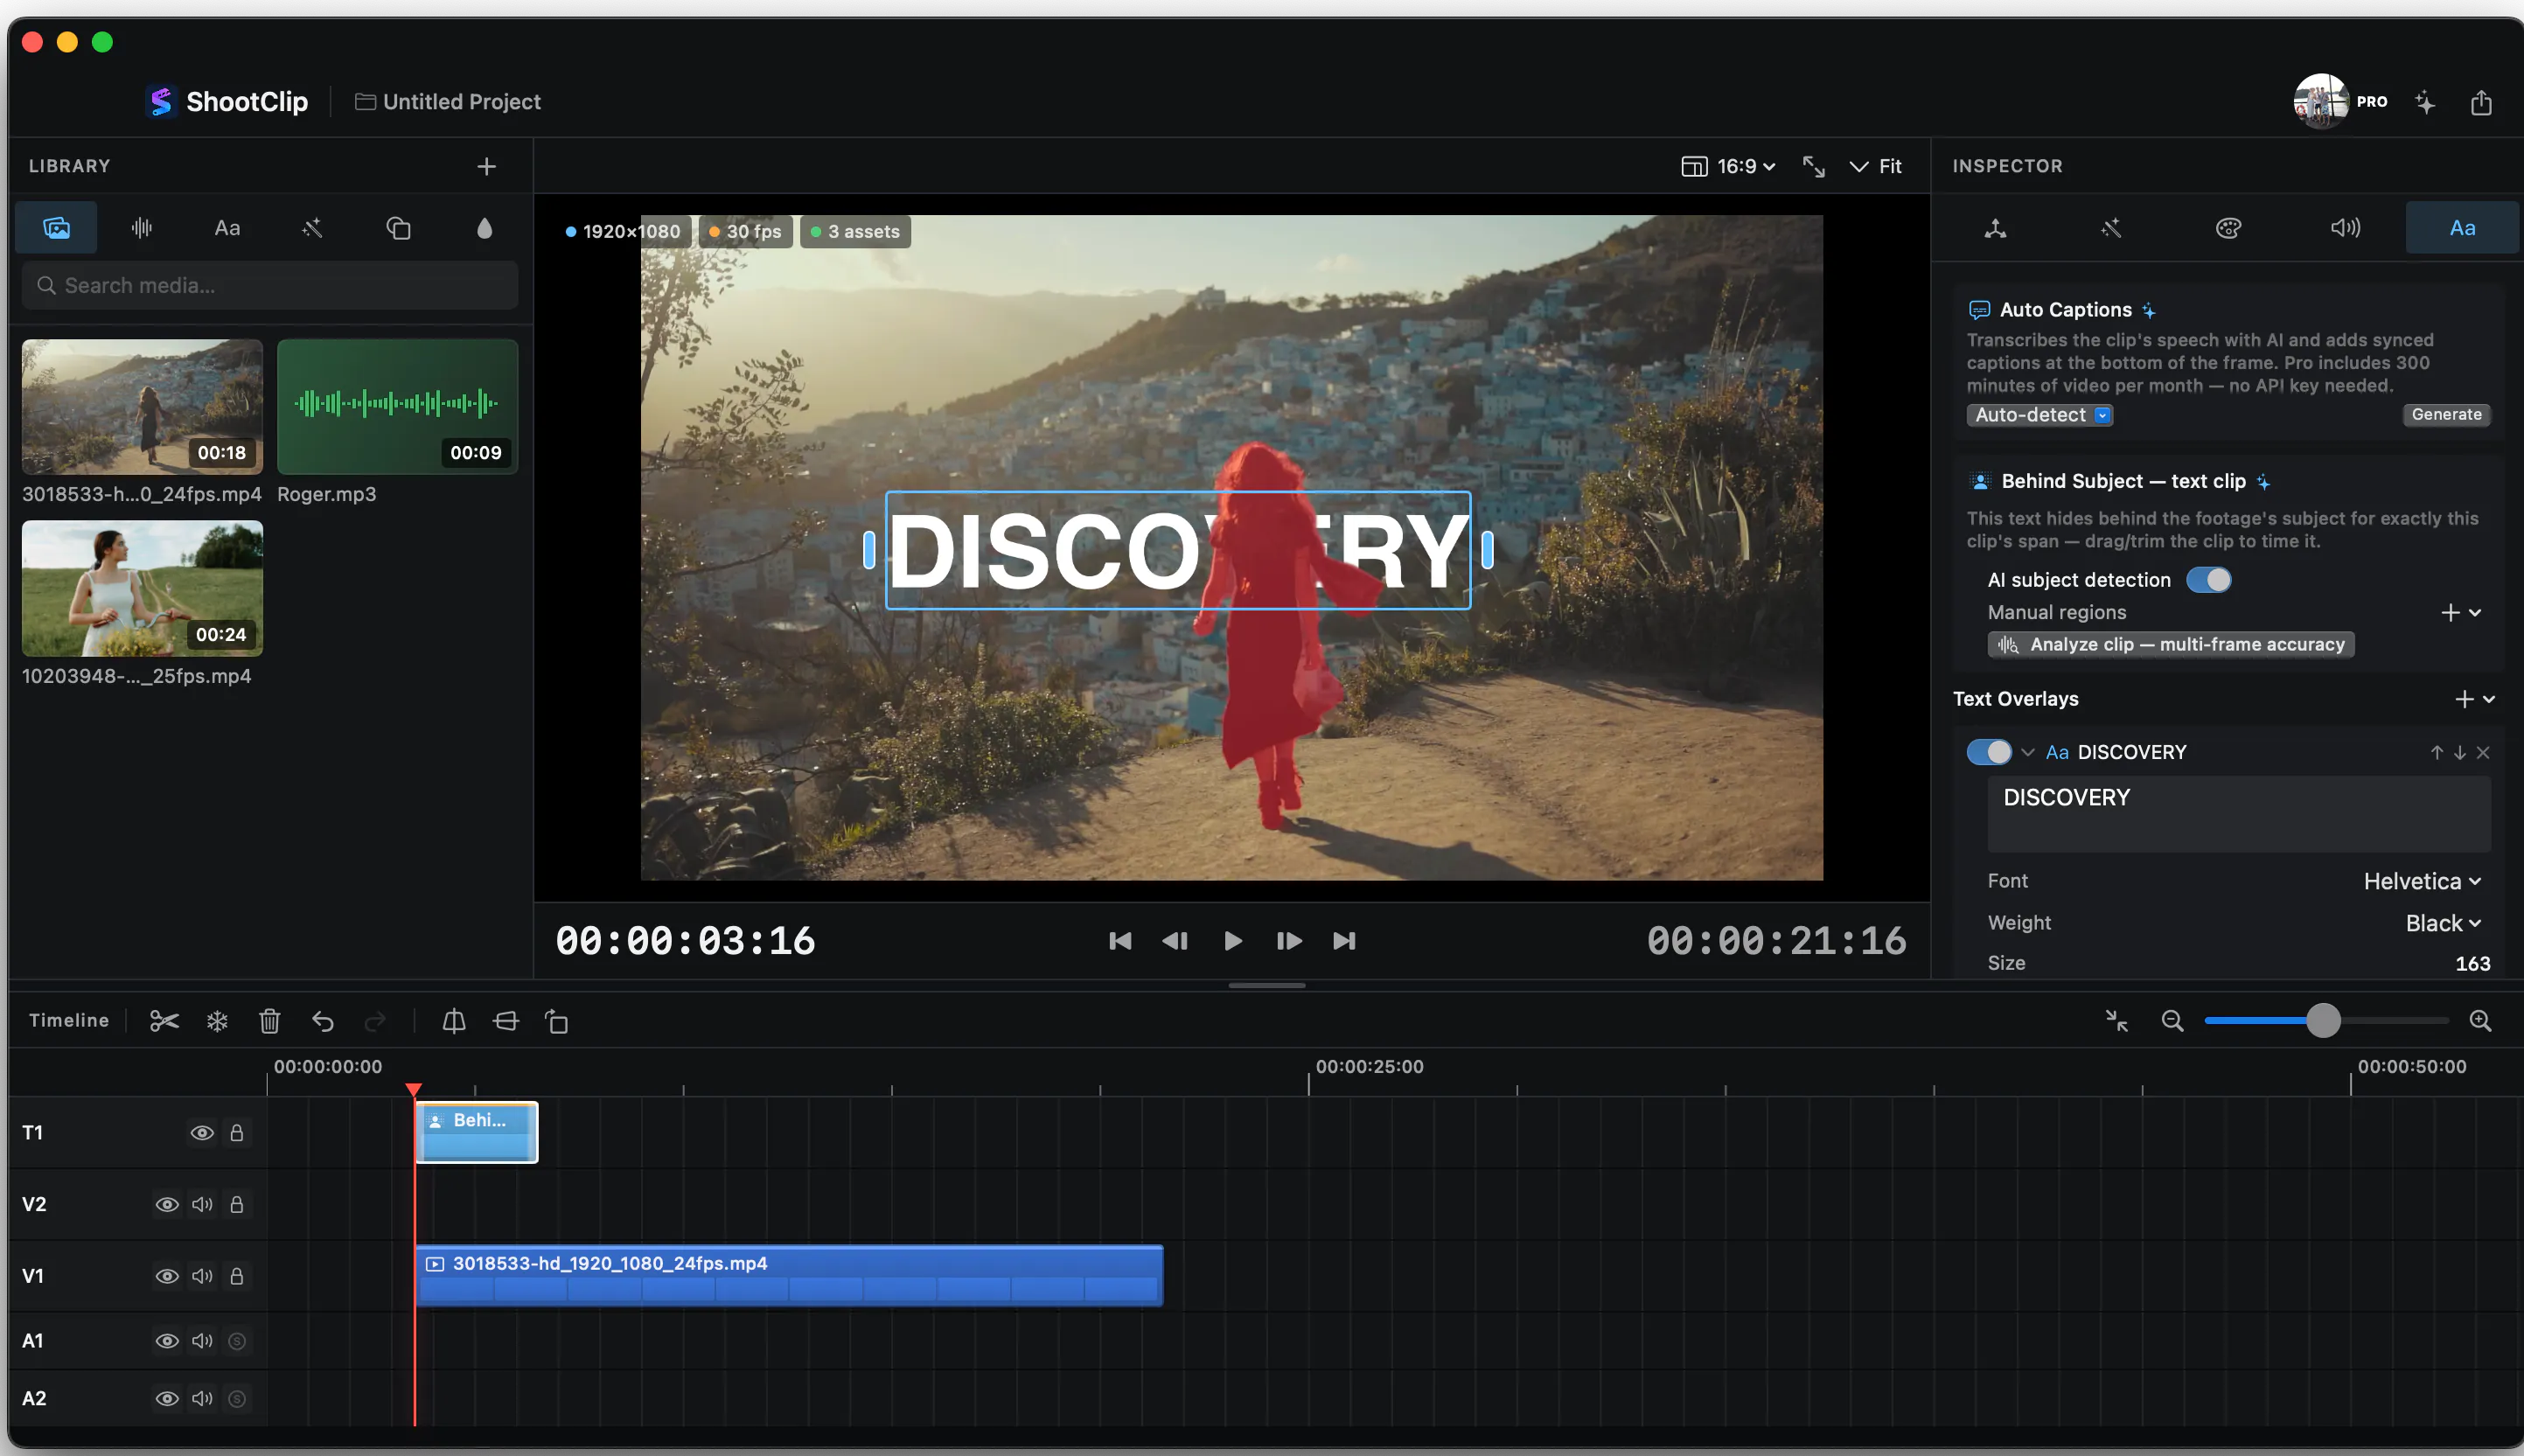This screenshot has height=1456, width=2524.
Task: Mute the A1 audio track
Action: [x=202, y=1341]
